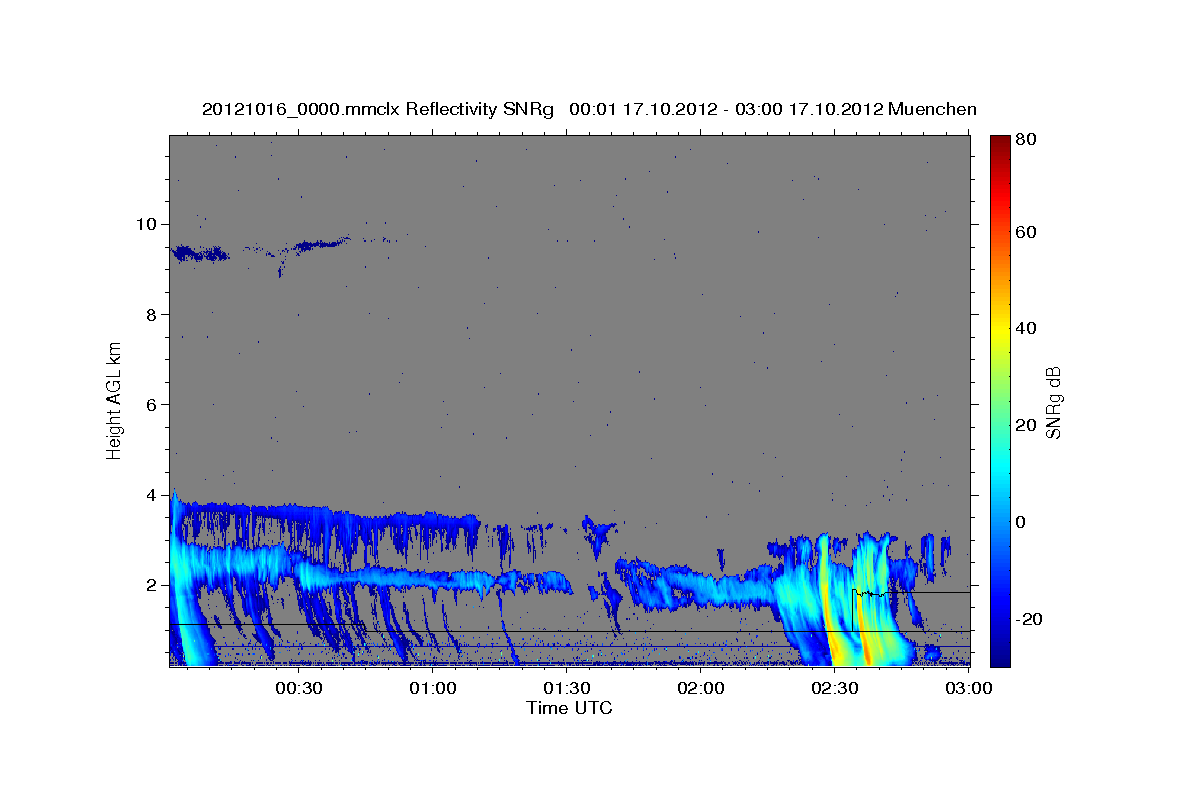Screen dimensions: 1200x800
Task: Click the 01:00 time tick label
Action: click(x=433, y=689)
